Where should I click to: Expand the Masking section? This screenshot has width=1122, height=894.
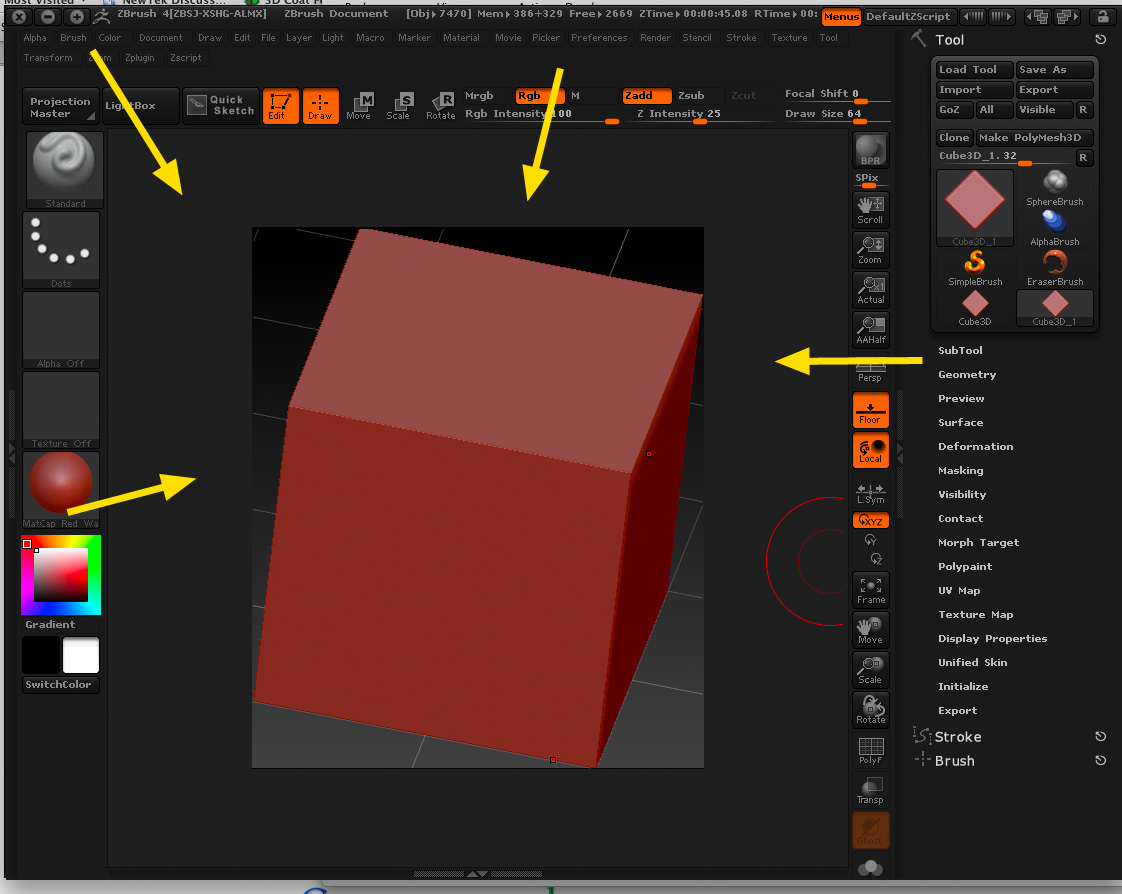960,470
